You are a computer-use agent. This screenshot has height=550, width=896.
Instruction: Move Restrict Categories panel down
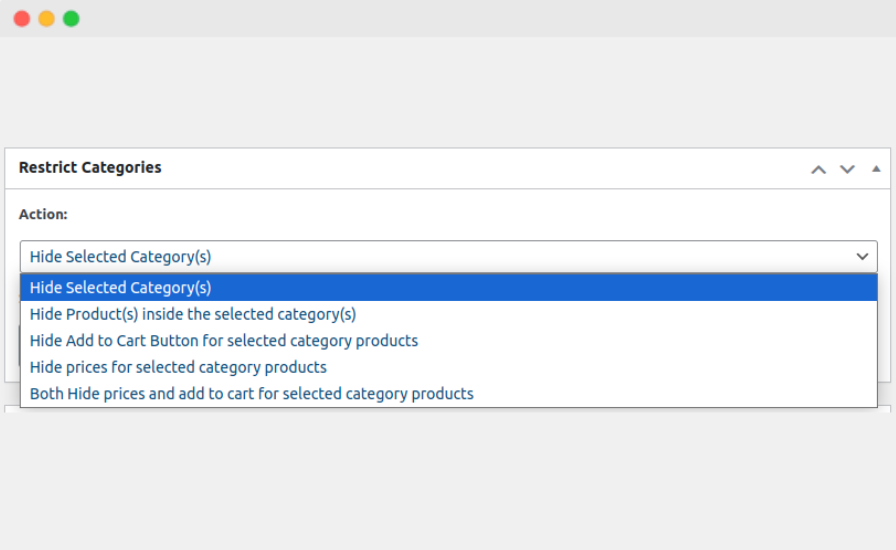point(847,169)
